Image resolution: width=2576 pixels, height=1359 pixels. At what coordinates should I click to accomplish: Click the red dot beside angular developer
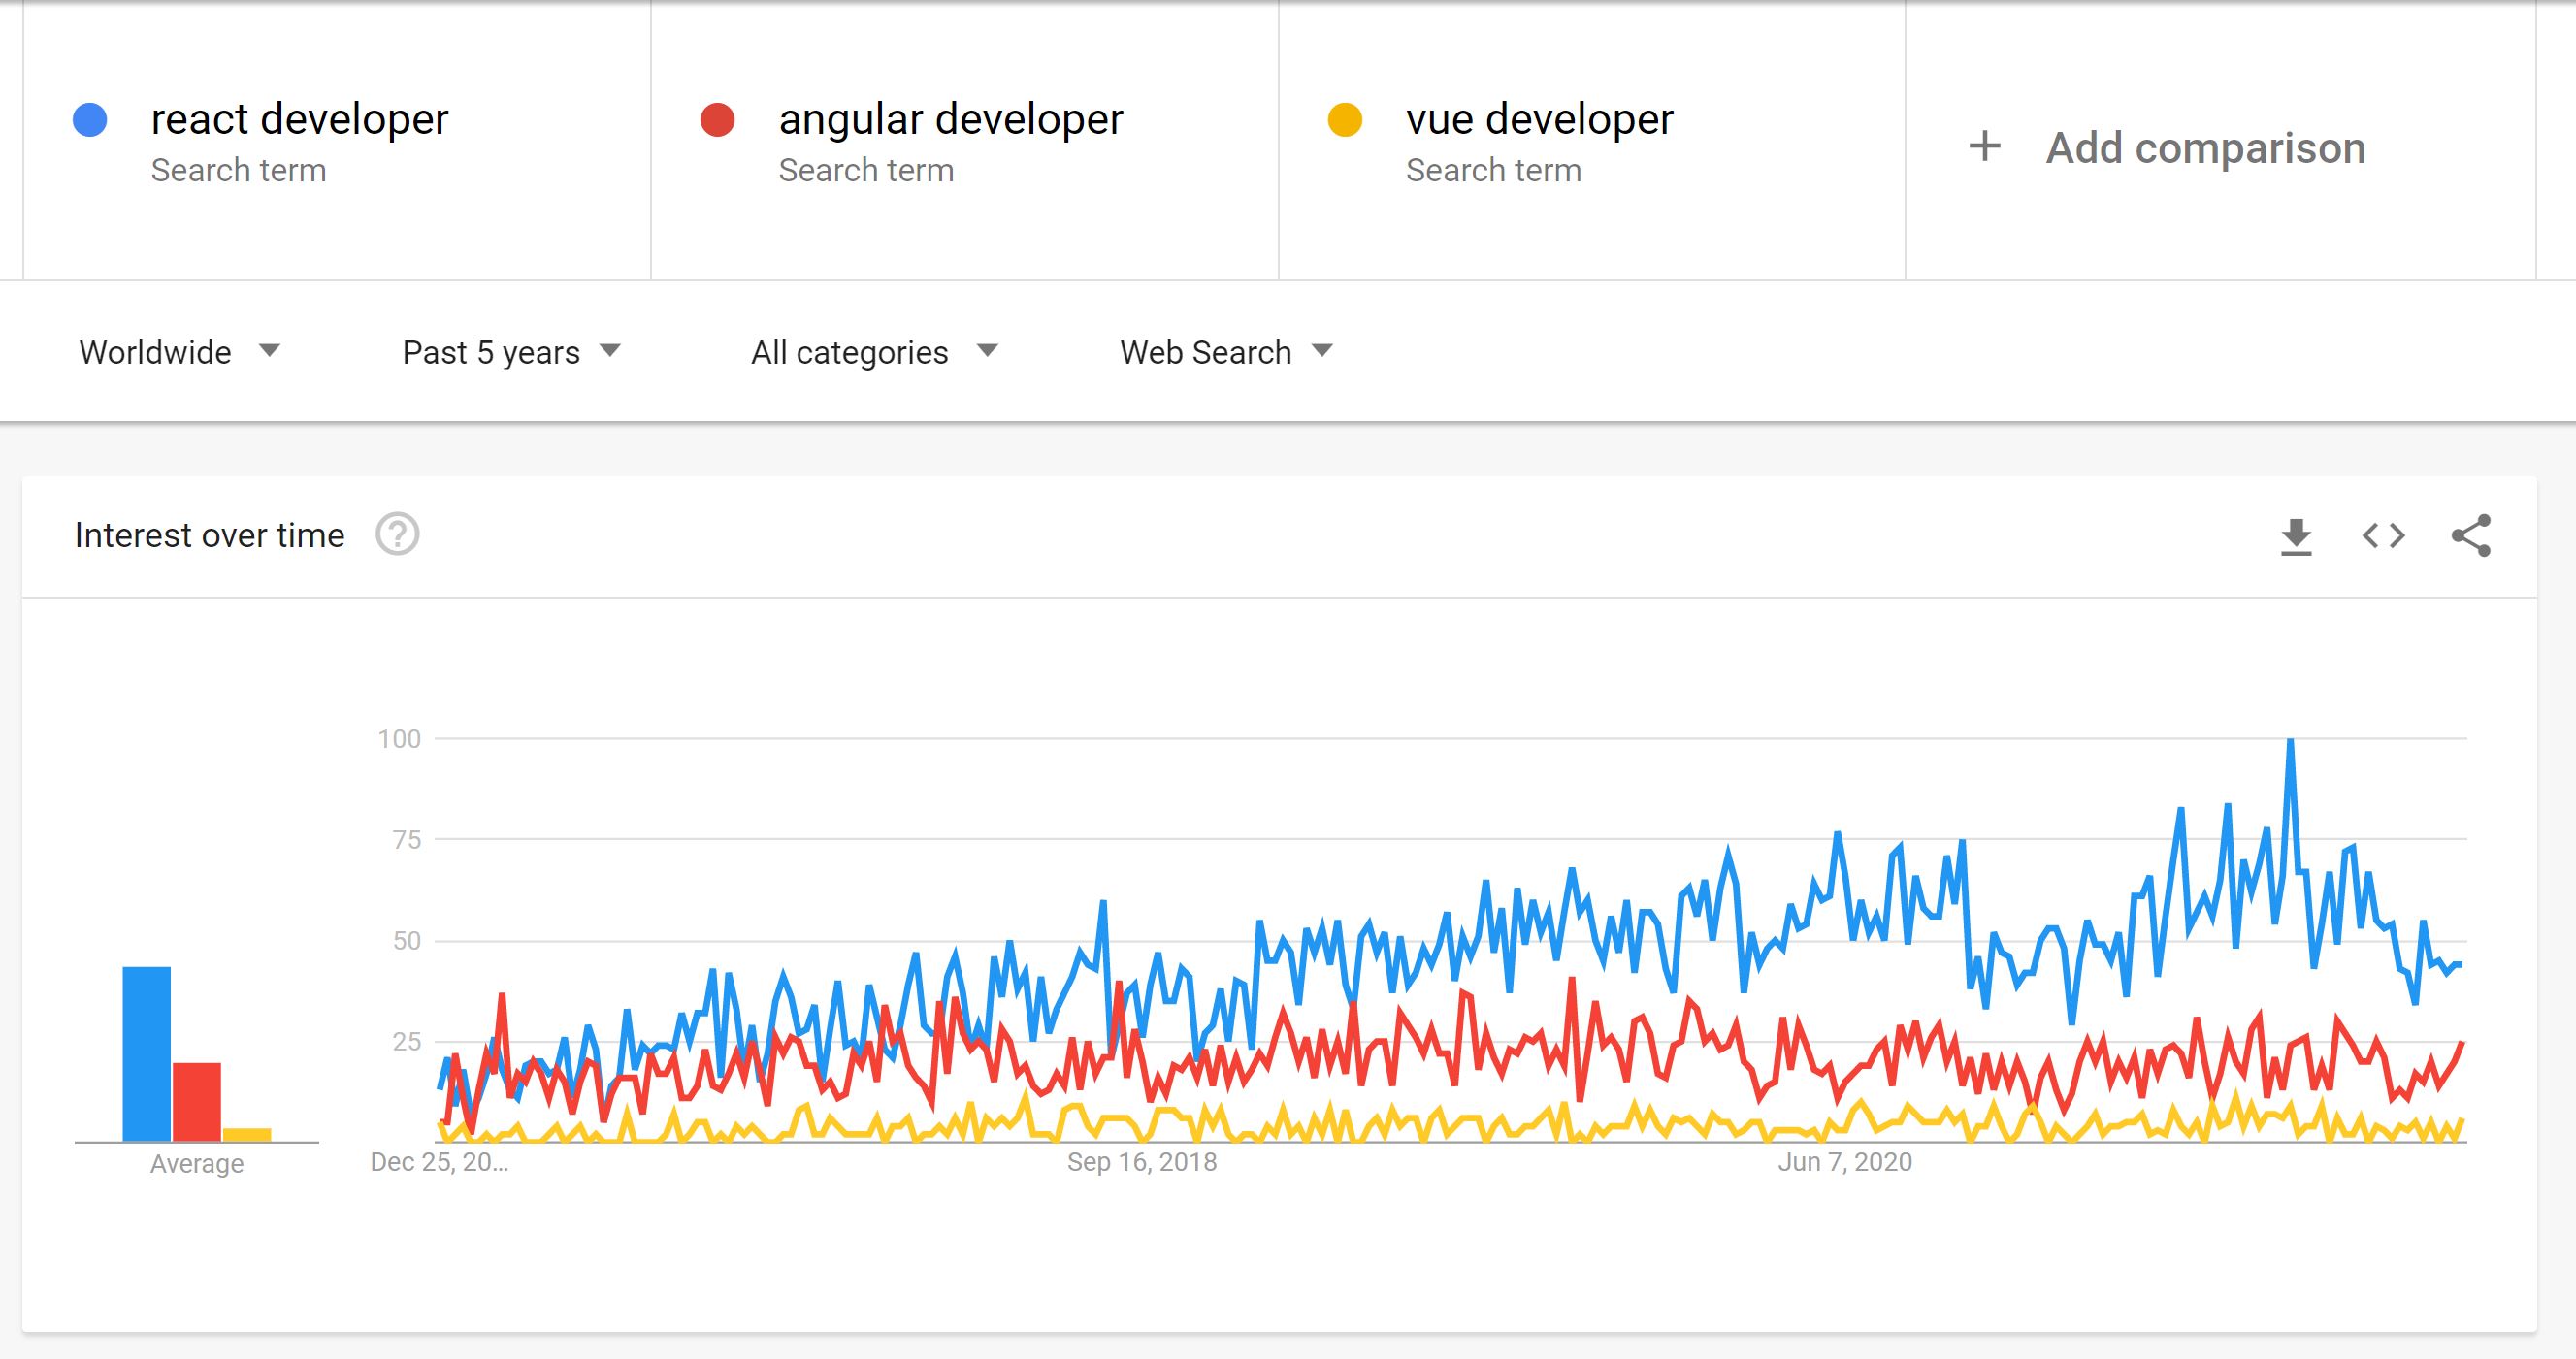pos(717,120)
